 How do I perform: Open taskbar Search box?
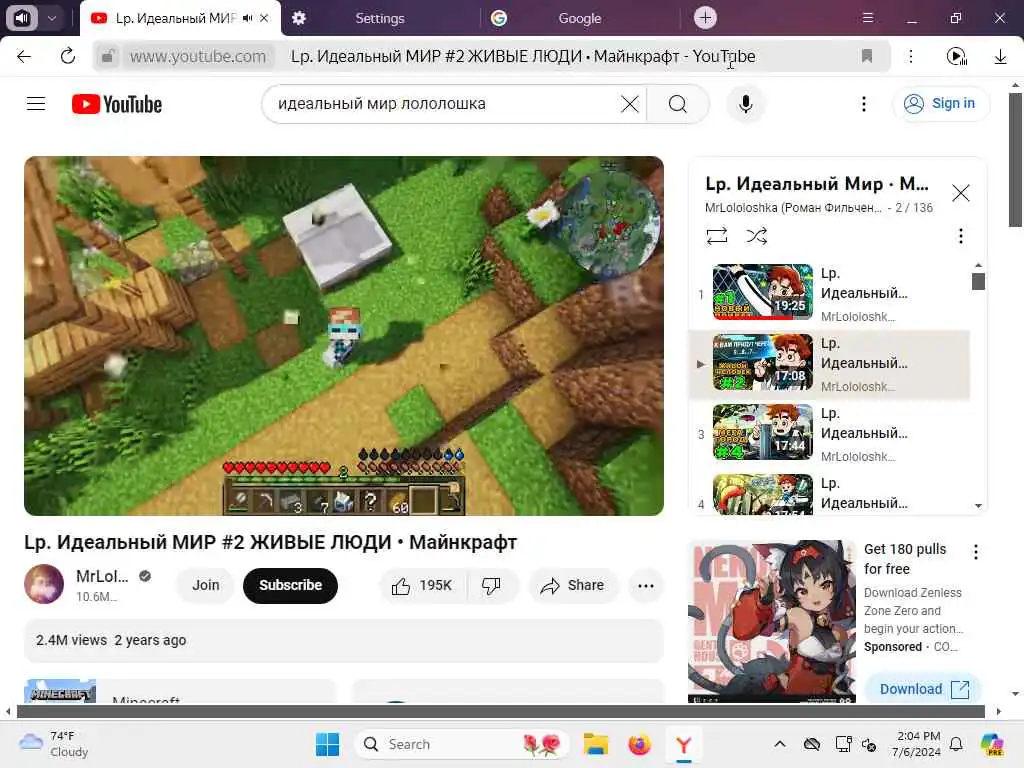pos(462,744)
